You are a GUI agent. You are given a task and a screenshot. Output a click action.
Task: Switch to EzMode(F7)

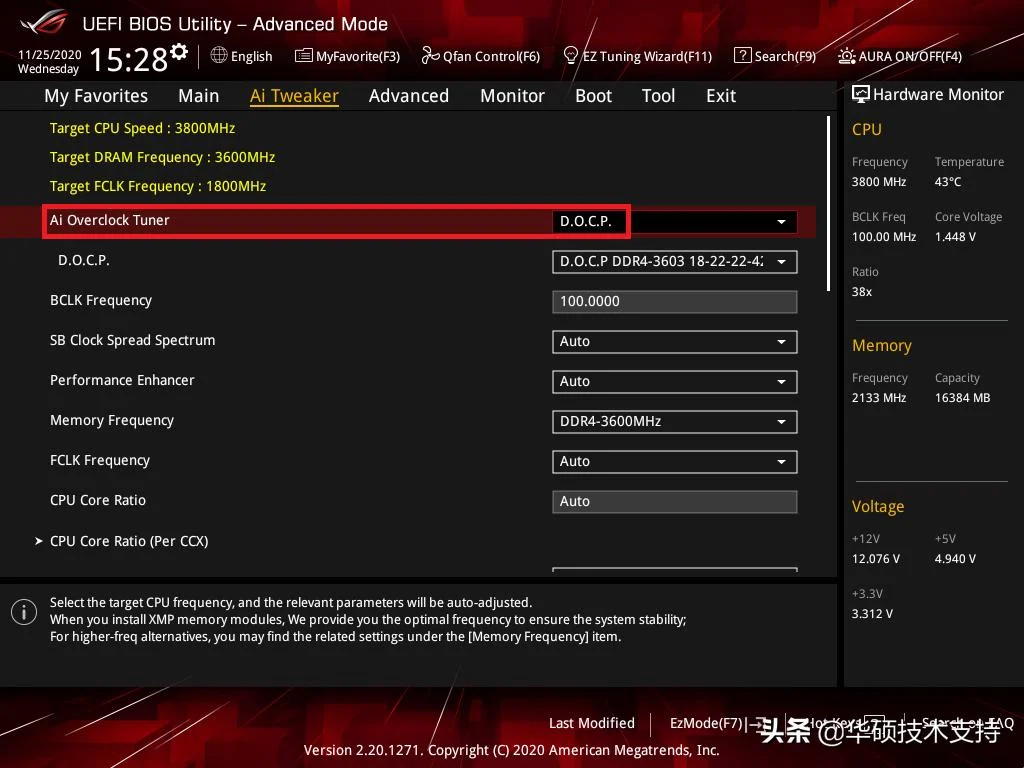tap(706, 723)
